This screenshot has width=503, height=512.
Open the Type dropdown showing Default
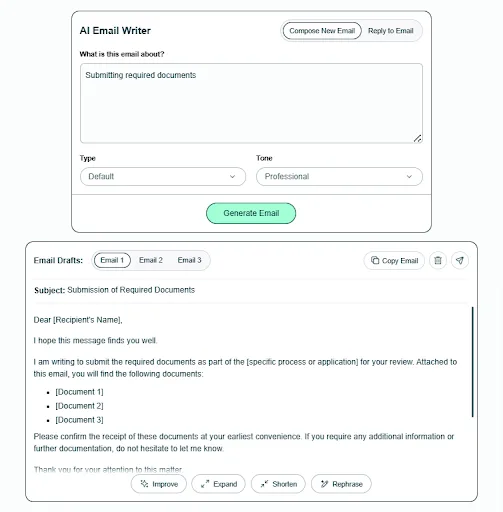pos(163,176)
